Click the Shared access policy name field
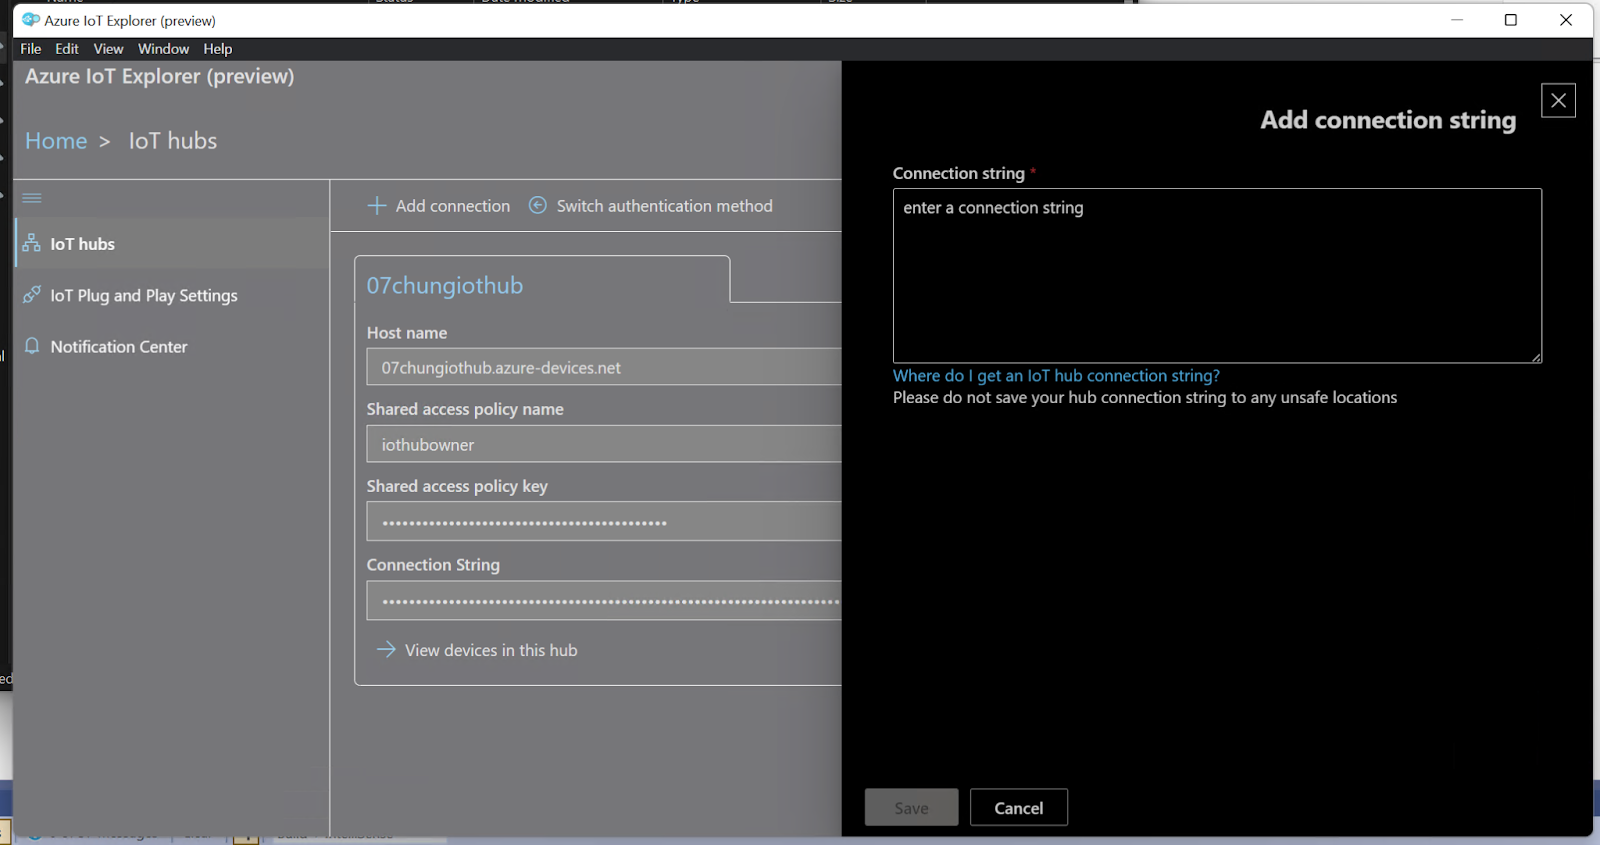This screenshot has width=1600, height=845. click(604, 444)
